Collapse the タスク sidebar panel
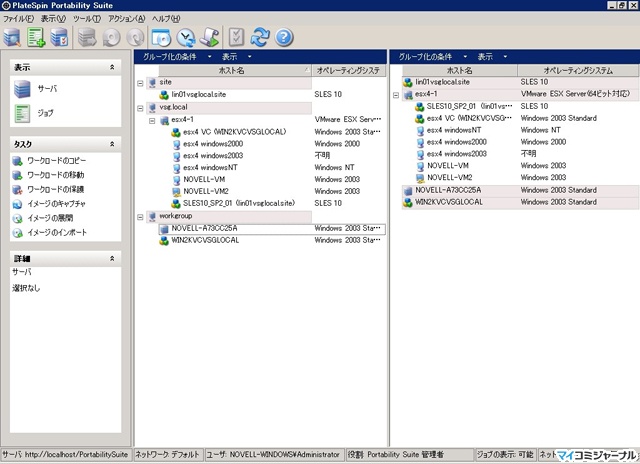This screenshot has height=464, width=640. pos(112,144)
